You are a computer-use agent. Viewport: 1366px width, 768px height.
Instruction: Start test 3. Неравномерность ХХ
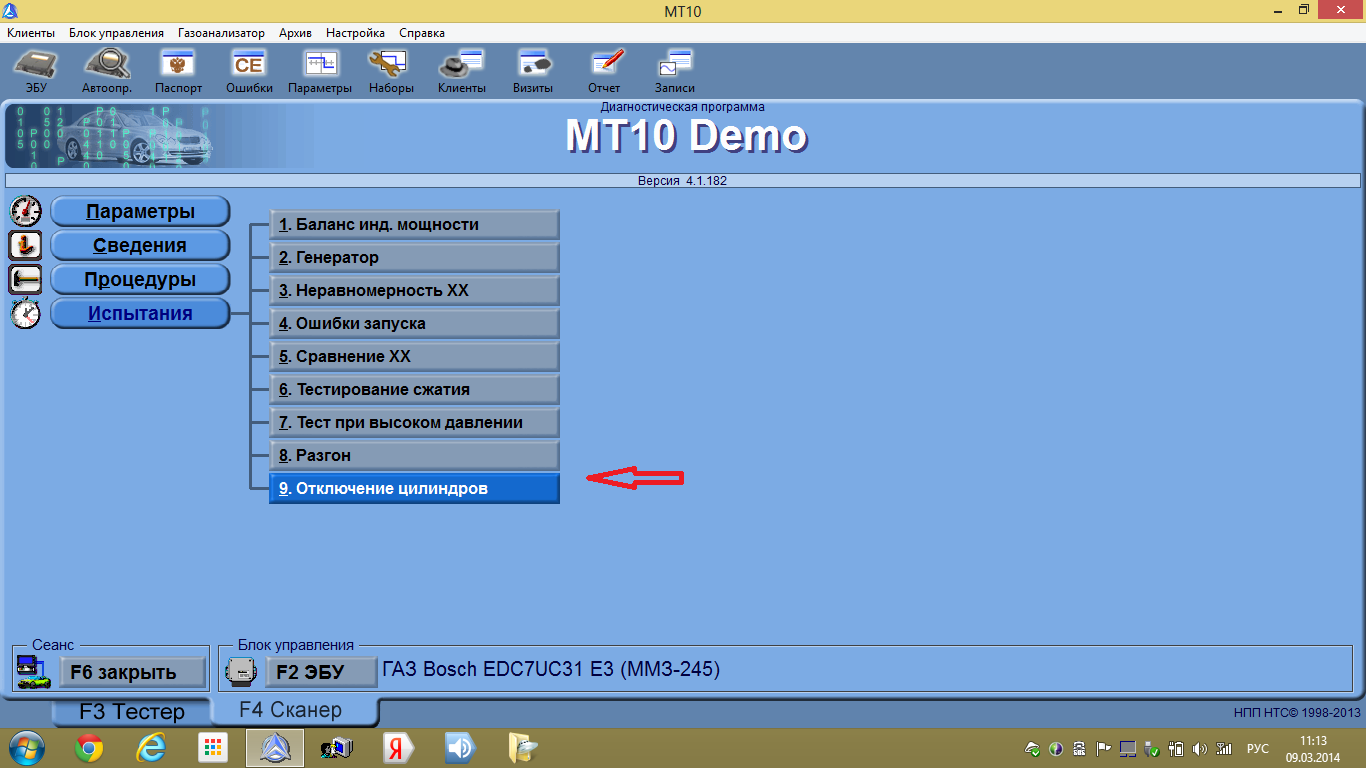pos(414,290)
